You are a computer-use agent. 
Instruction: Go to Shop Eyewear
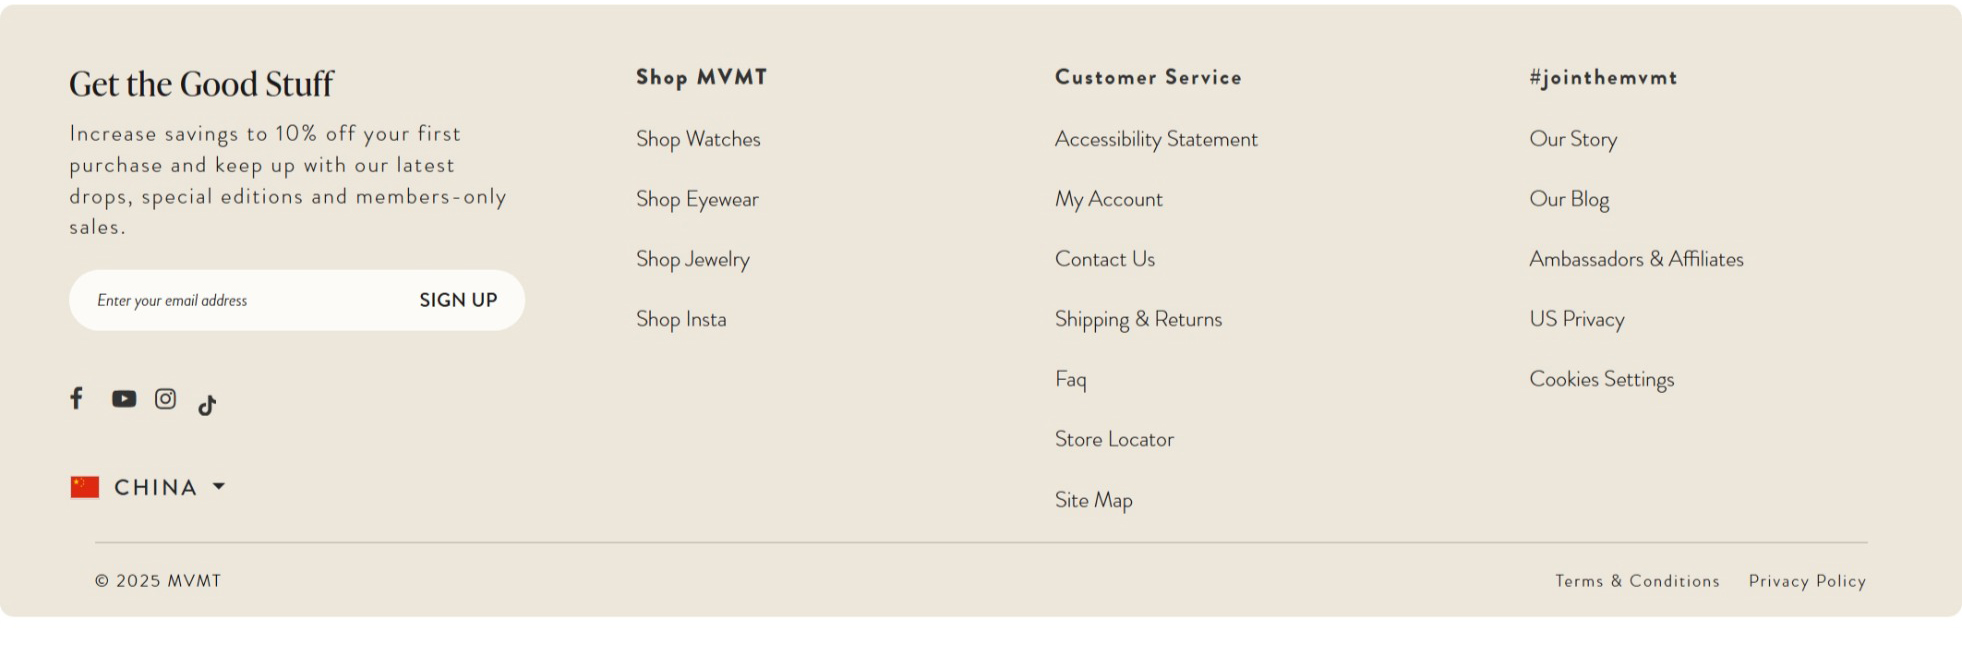697,199
